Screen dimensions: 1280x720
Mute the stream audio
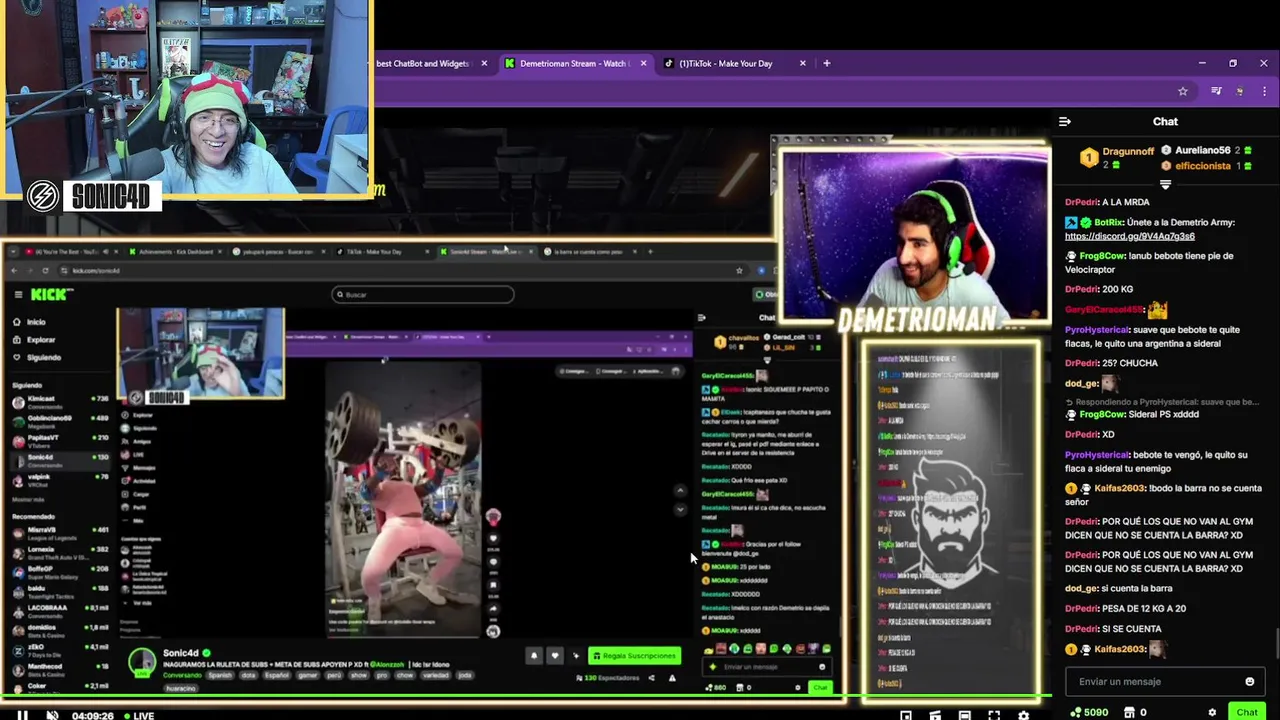52,715
